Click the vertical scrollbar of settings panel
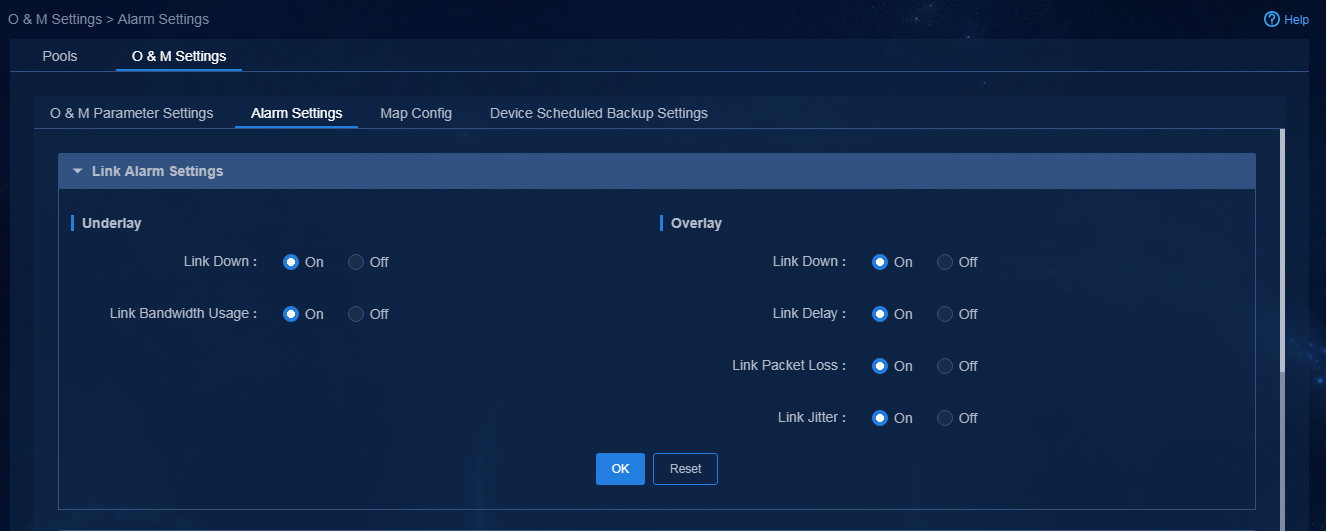The height and width of the screenshot is (531, 1326). [x=1283, y=250]
